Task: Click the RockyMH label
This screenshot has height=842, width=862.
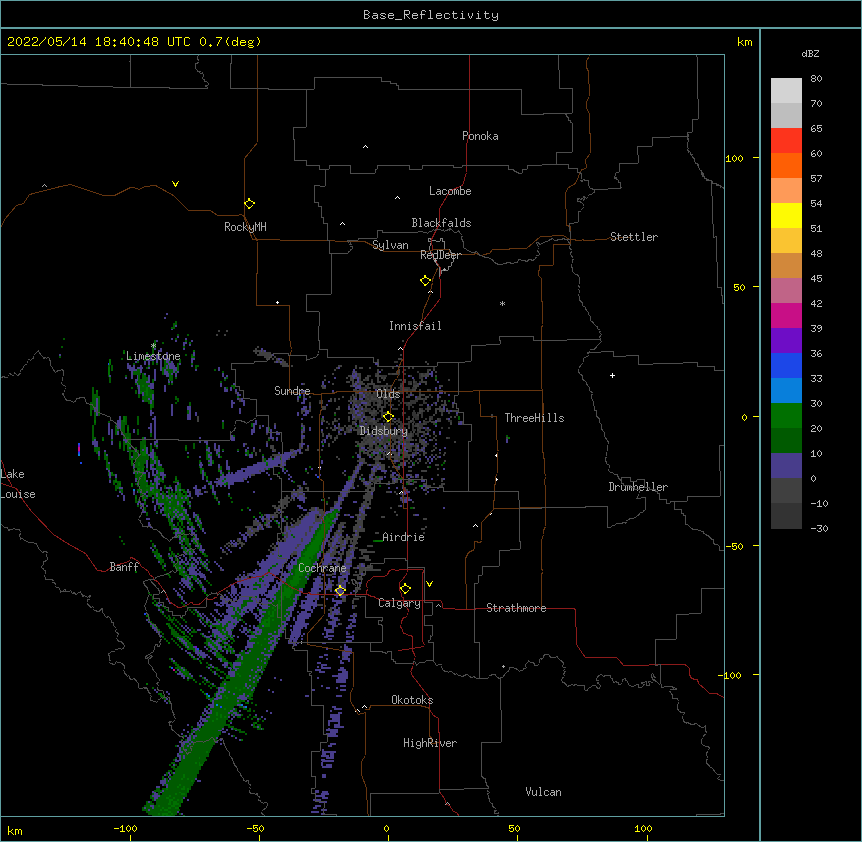Action: coord(245,227)
